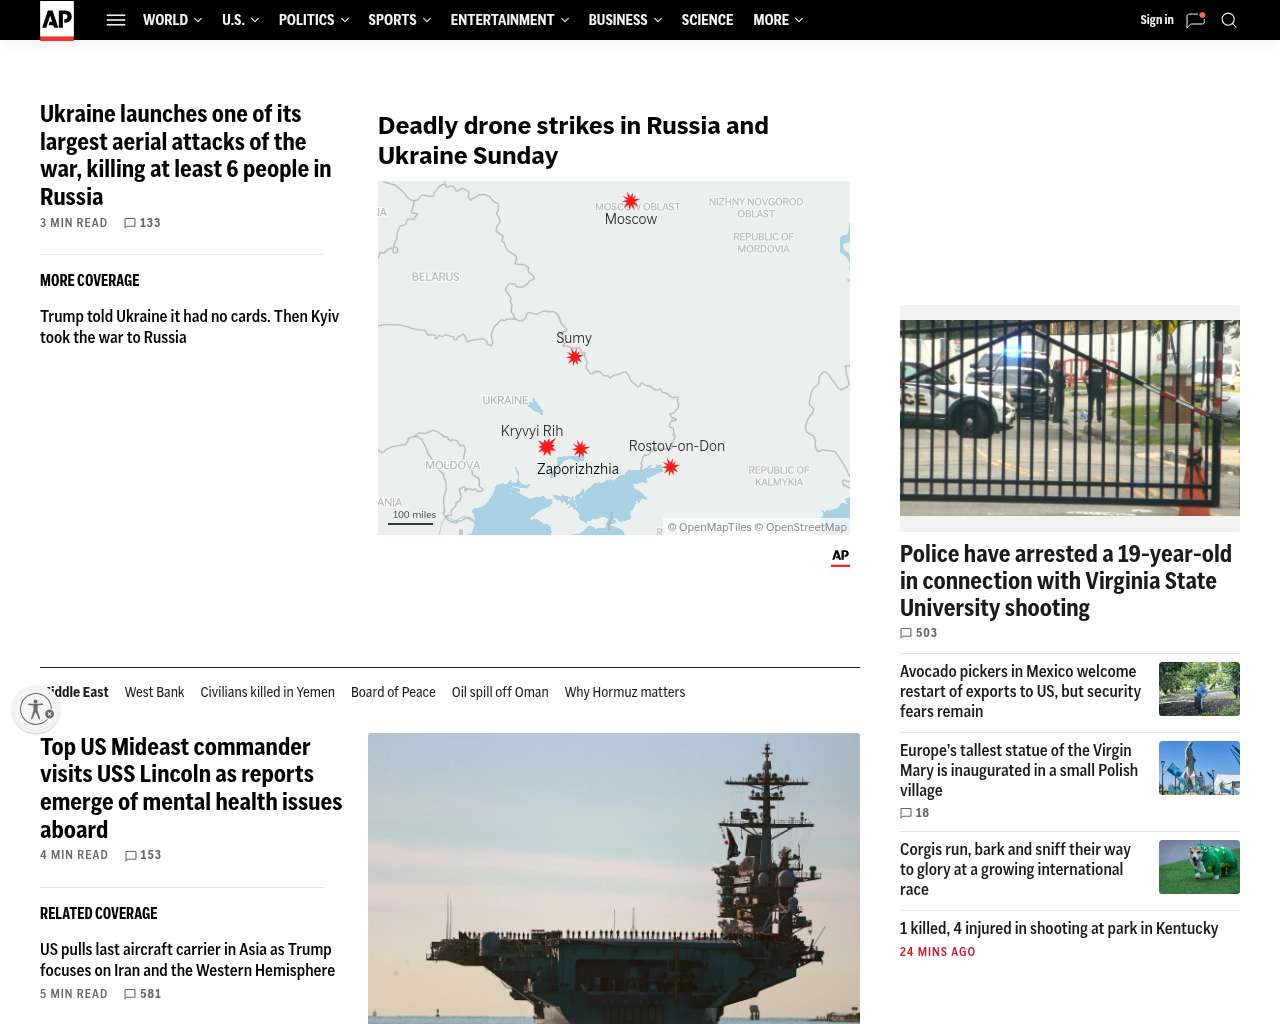Open the Virgin Mary statue thumbnail
The width and height of the screenshot is (1280, 1024).
coord(1199,768)
